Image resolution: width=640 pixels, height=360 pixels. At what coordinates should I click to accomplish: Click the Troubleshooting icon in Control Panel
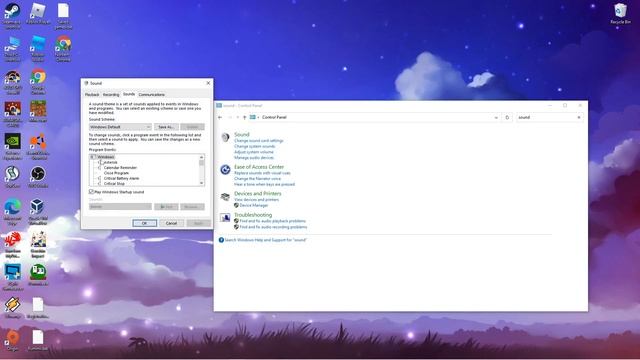225,218
